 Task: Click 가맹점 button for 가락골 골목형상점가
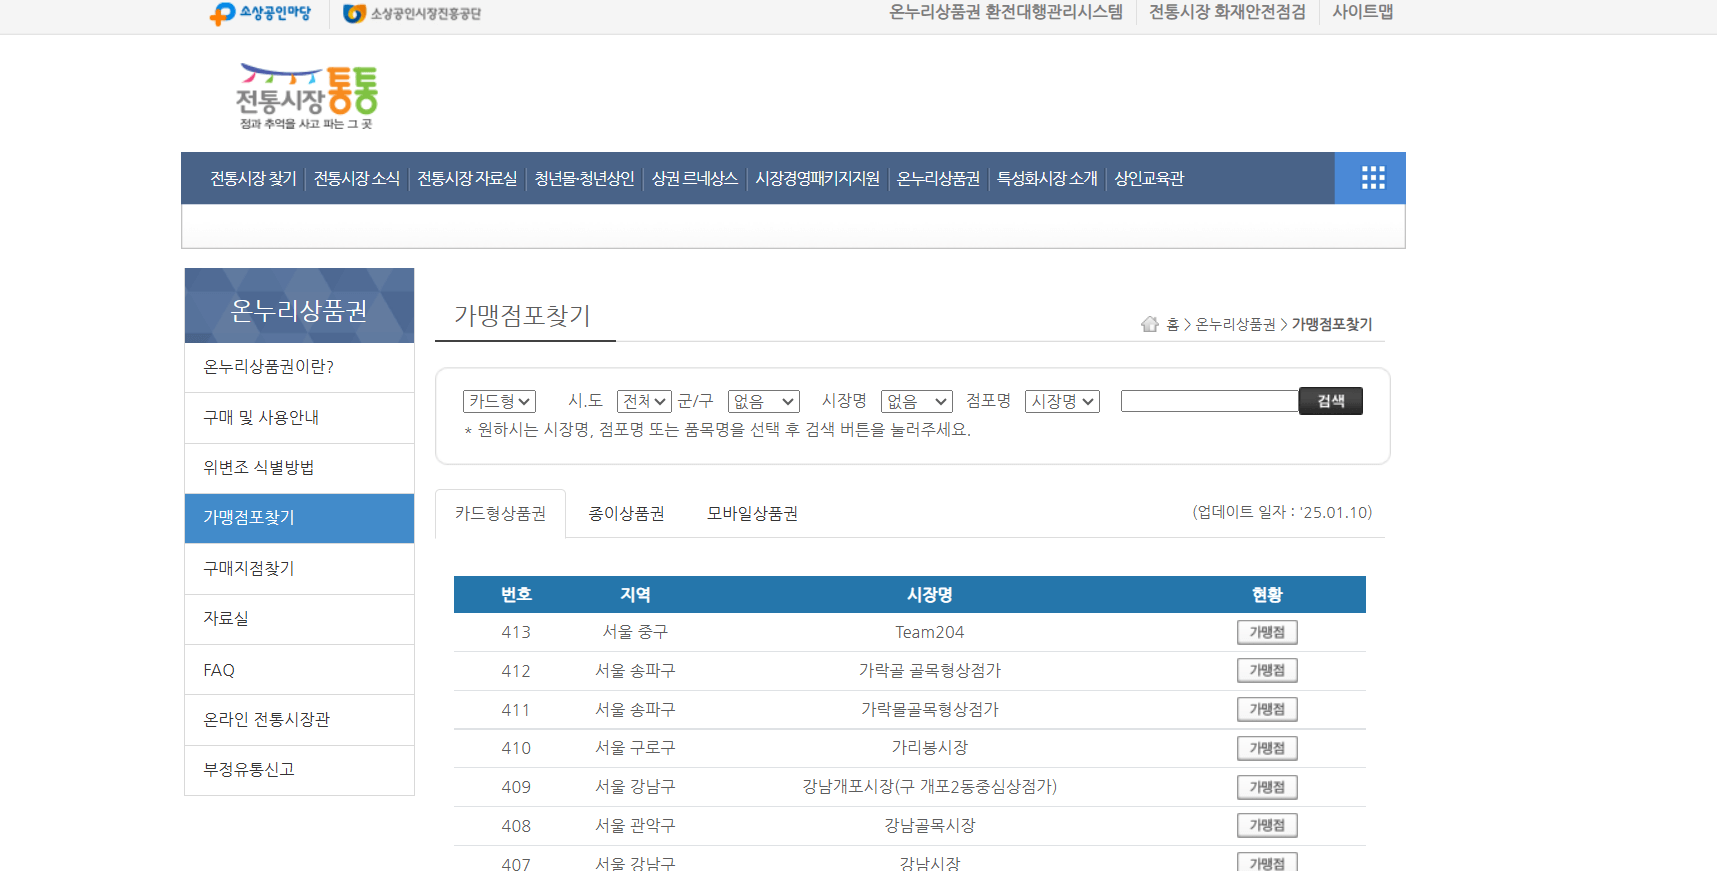click(x=1267, y=670)
